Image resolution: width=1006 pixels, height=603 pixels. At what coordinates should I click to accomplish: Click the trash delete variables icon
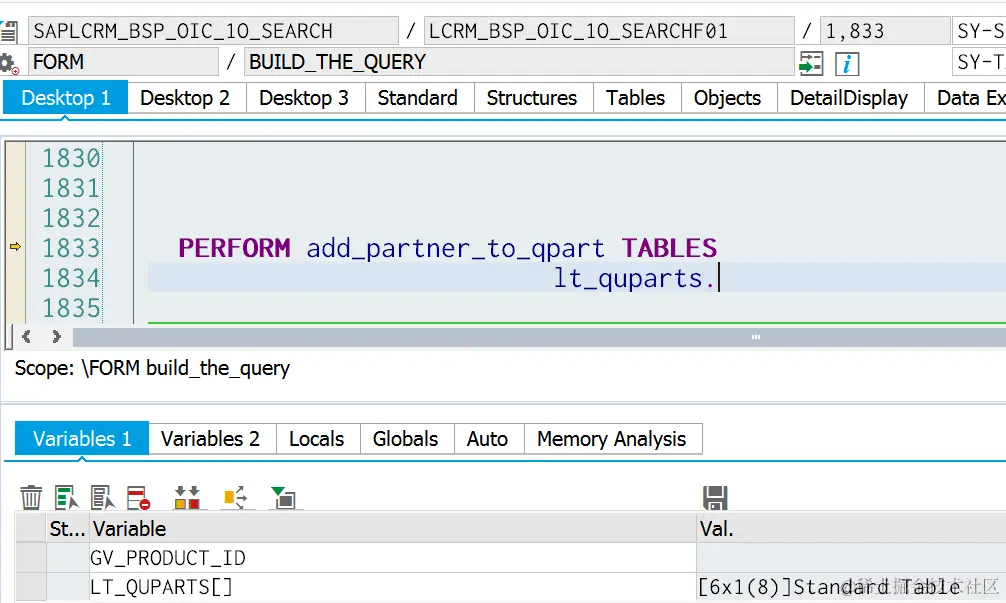pyautogui.click(x=31, y=497)
